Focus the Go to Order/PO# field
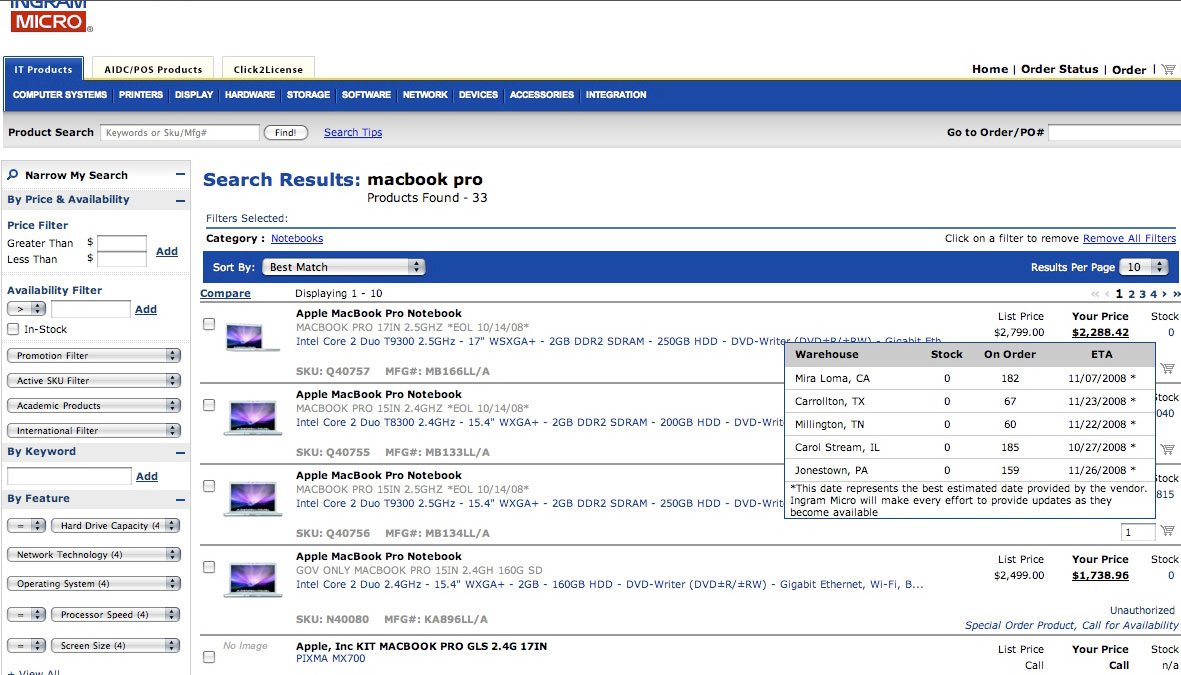This screenshot has width=1181, height=675. (x=1115, y=133)
